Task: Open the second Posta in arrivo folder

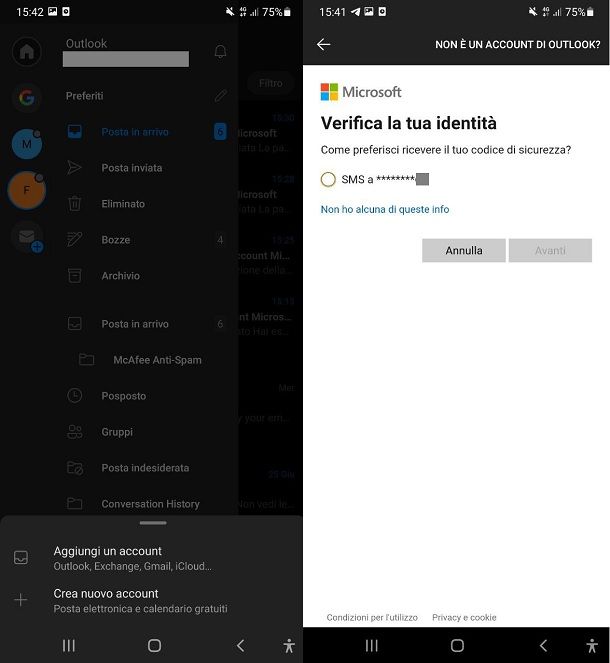Action: pyautogui.click(x=146, y=324)
